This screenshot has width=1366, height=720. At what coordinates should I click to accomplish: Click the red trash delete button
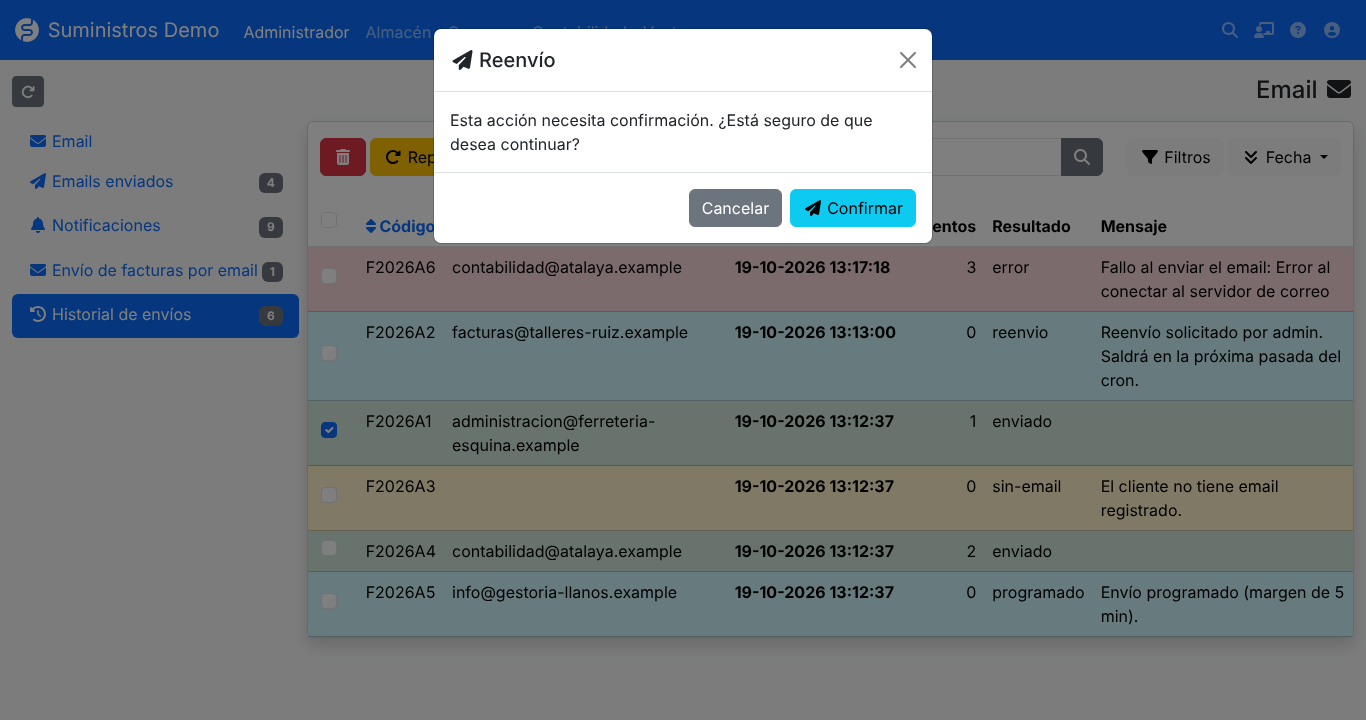pos(343,157)
